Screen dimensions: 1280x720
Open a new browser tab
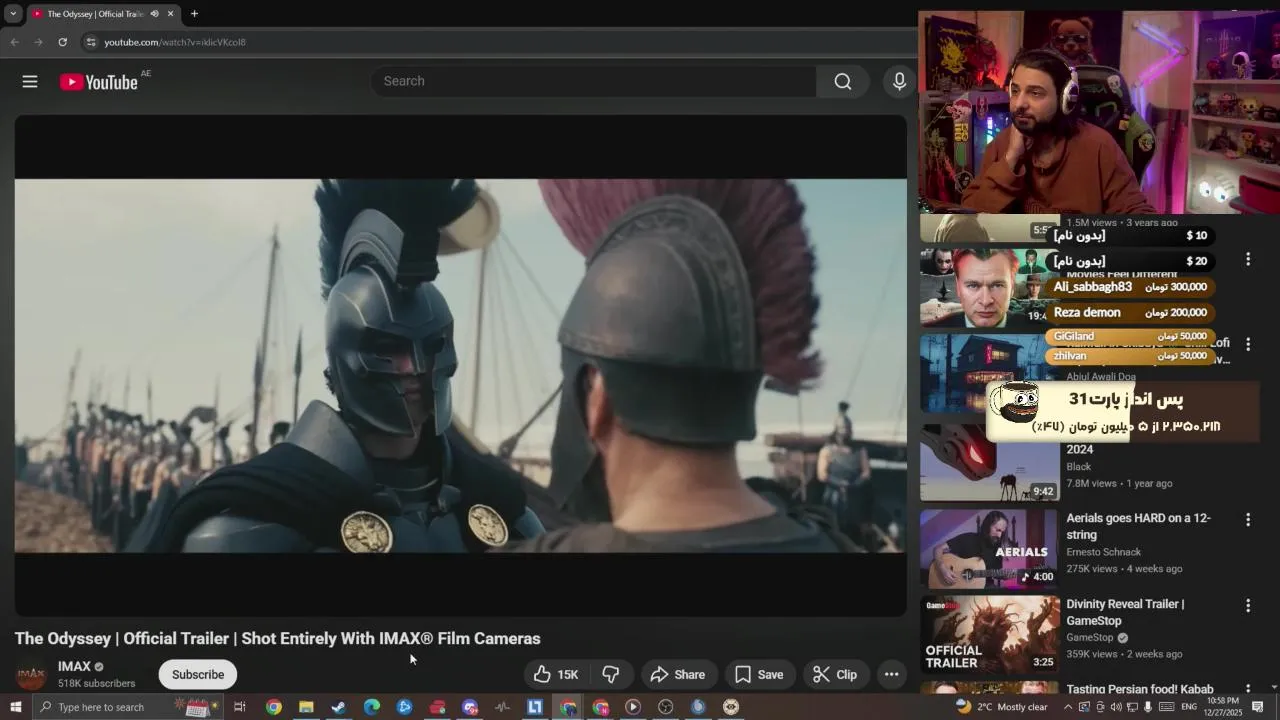[194, 14]
